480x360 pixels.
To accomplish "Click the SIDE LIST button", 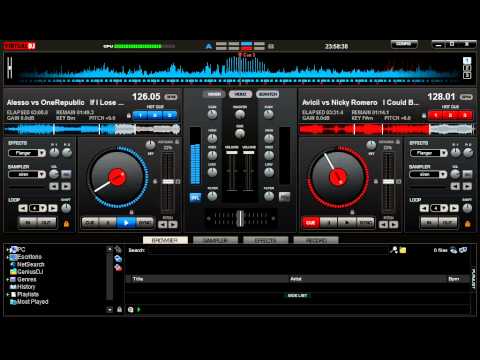I will click(297, 295).
